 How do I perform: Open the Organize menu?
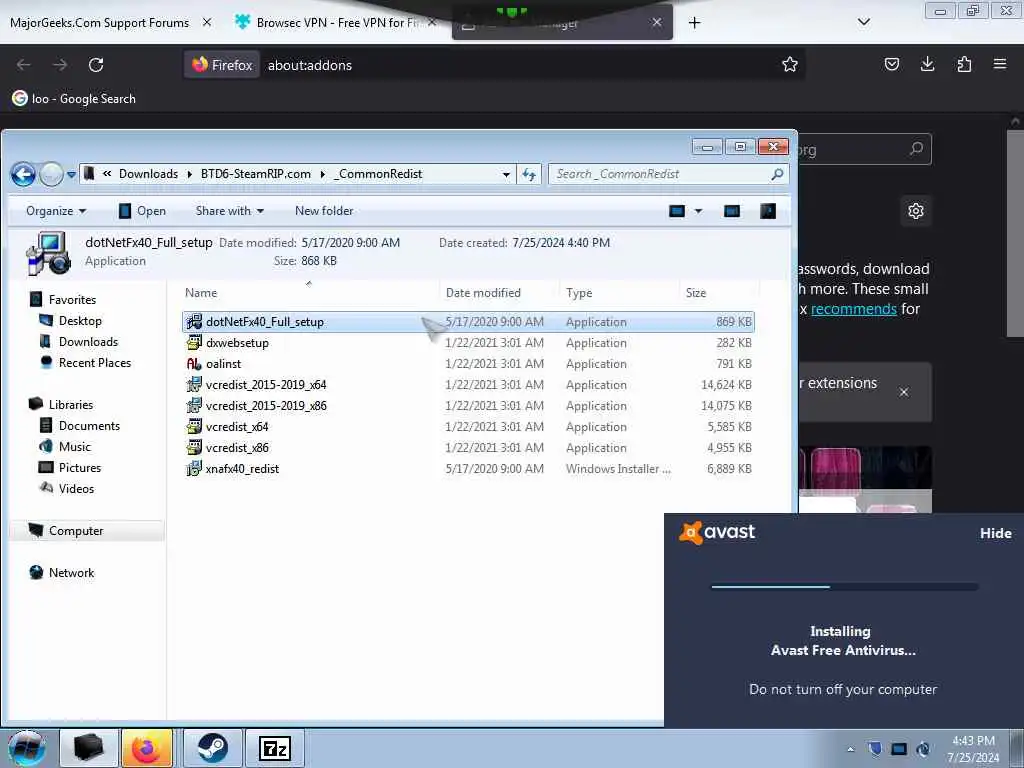pyautogui.click(x=56, y=211)
